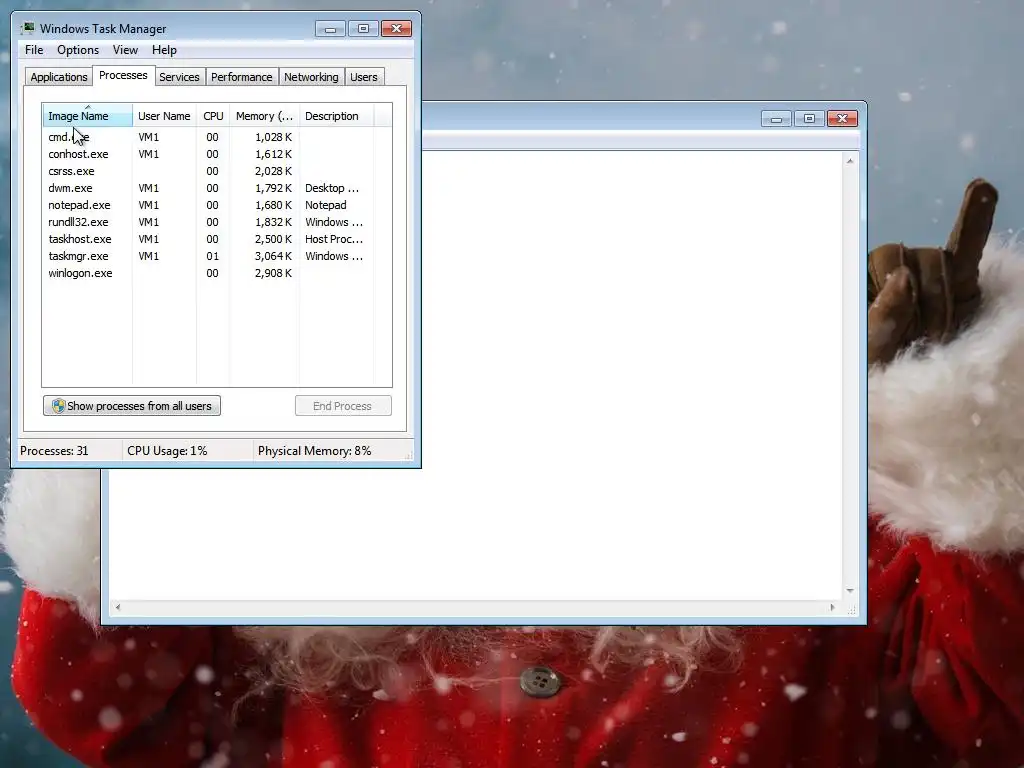Open the File menu in Task Manager
Screen dimensions: 1024x768
(34, 50)
